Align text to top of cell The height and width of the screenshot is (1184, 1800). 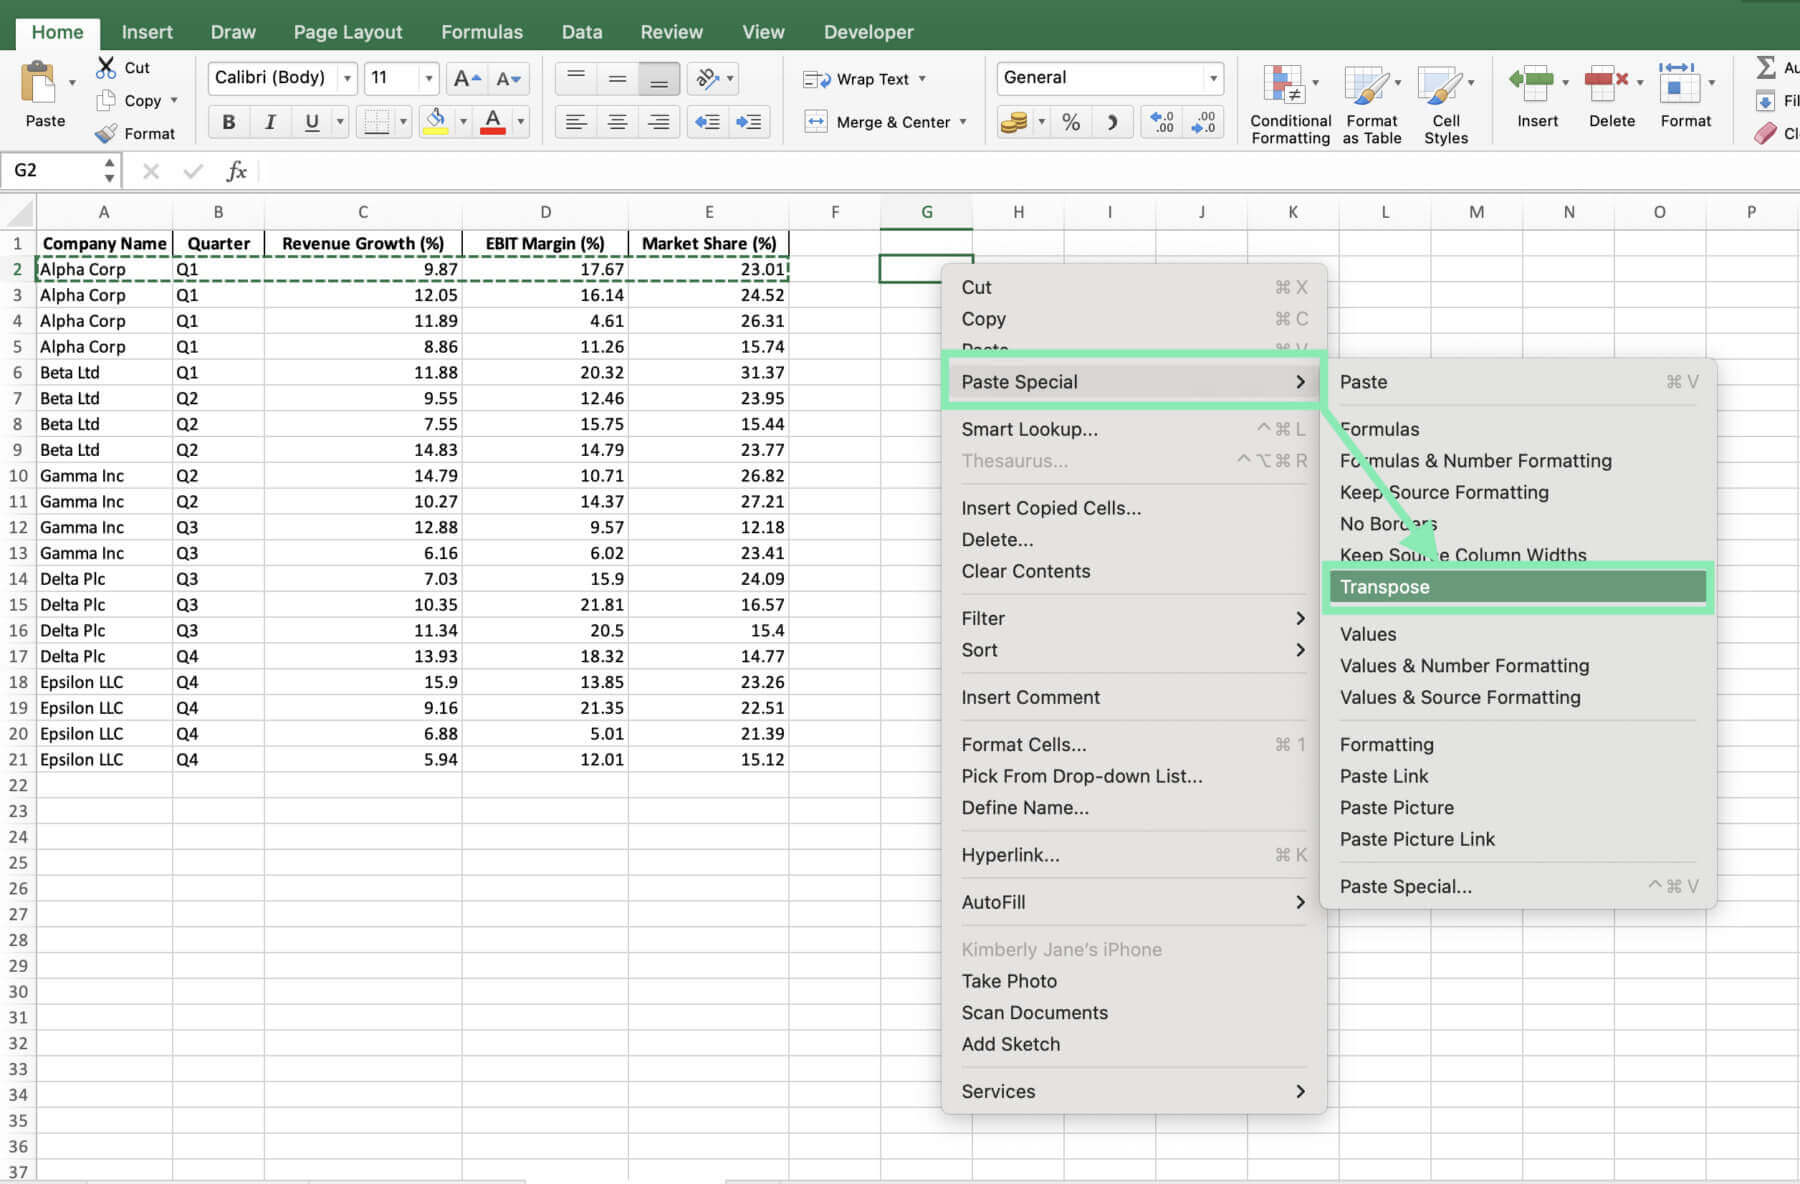point(576,78)
